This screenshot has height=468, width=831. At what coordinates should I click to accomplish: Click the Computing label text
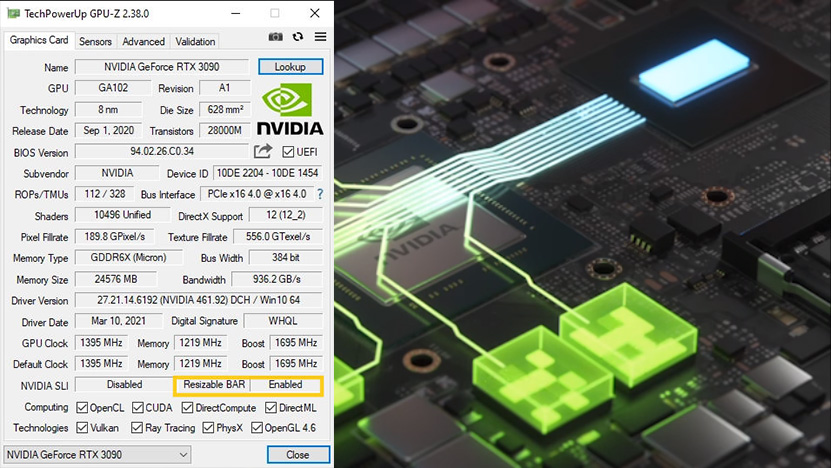click(x=46, y=407)
